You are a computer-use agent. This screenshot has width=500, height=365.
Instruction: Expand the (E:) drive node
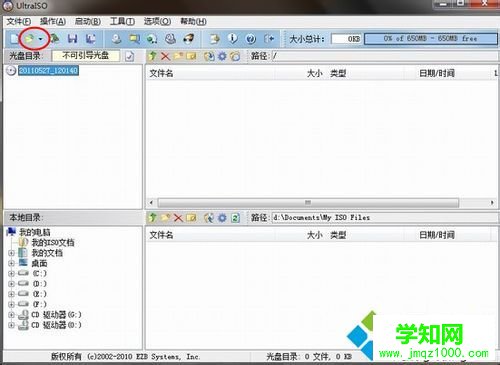pos(11,294)
